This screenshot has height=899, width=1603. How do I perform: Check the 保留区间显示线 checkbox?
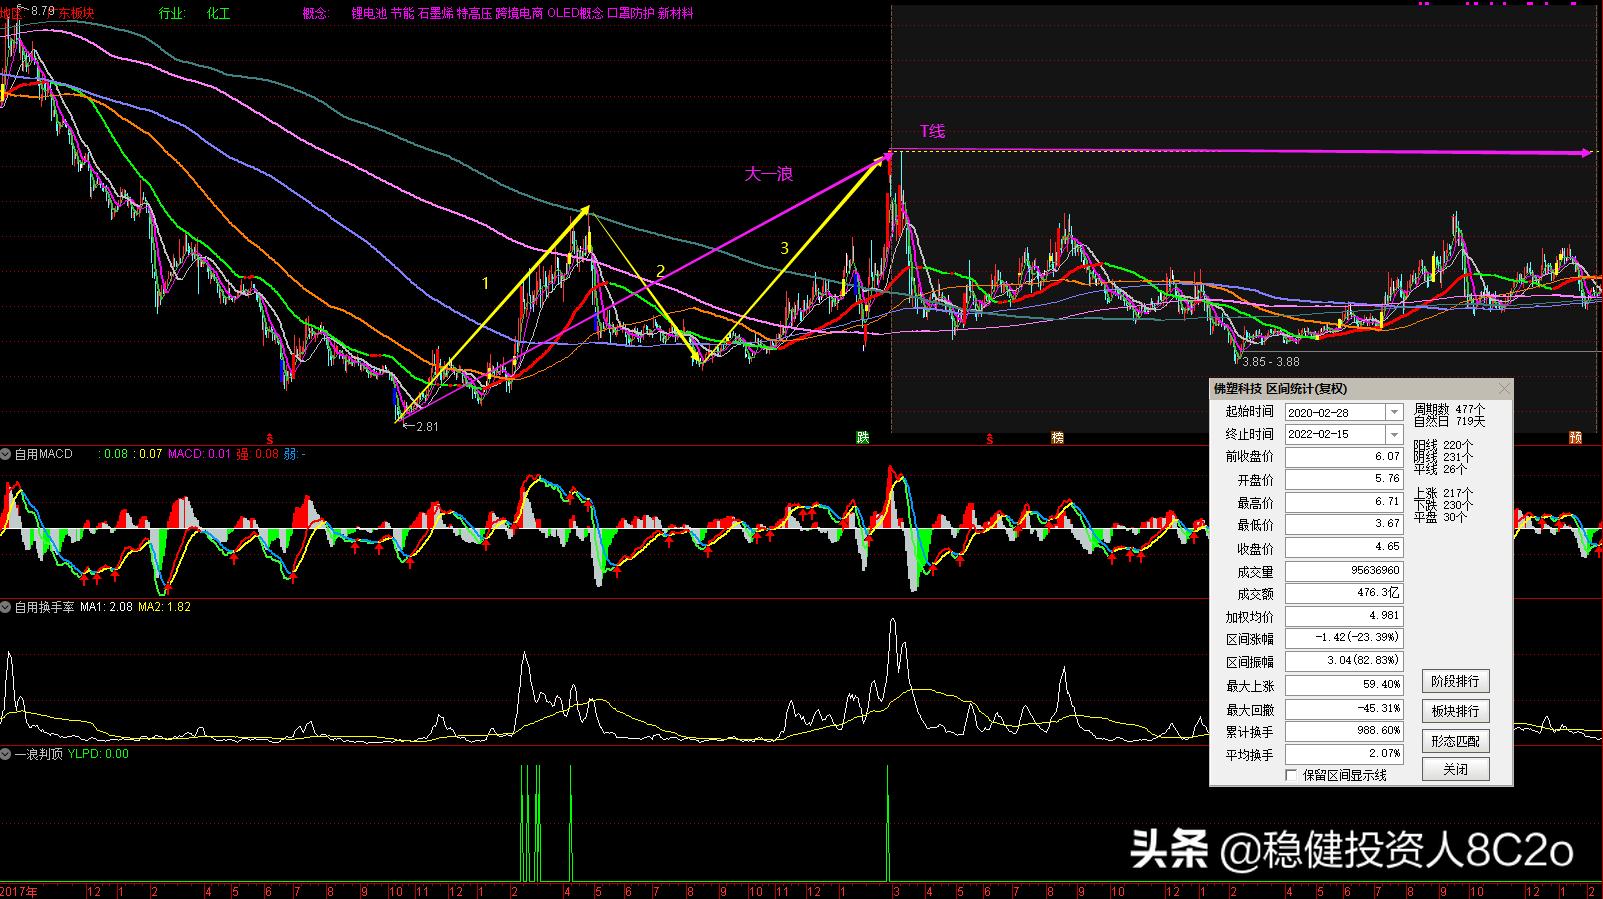(x=1291, y=775)
